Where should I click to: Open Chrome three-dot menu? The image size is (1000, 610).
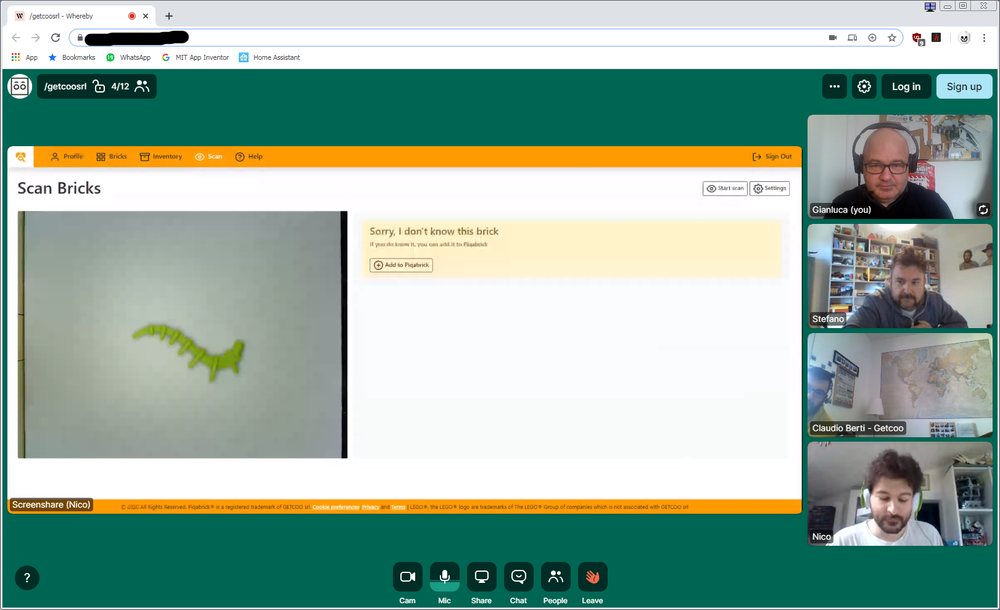coord(984,38)
